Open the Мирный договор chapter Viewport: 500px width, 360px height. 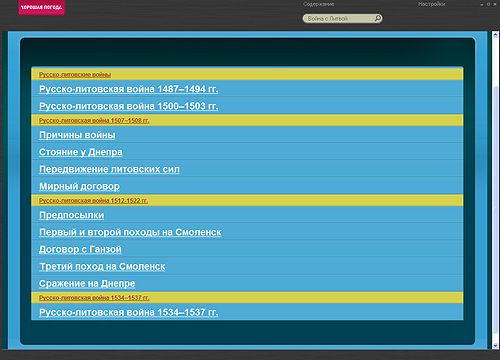79,186
